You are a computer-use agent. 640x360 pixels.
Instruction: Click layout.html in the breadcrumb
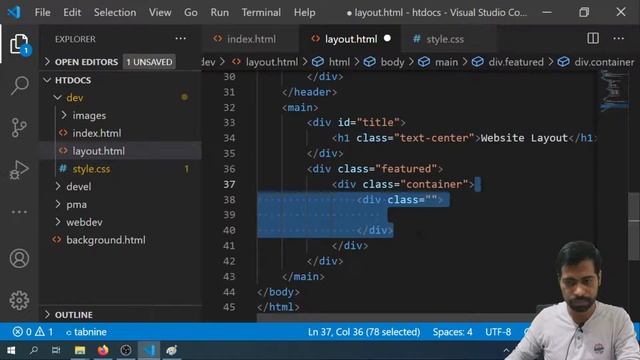point(271,62)
